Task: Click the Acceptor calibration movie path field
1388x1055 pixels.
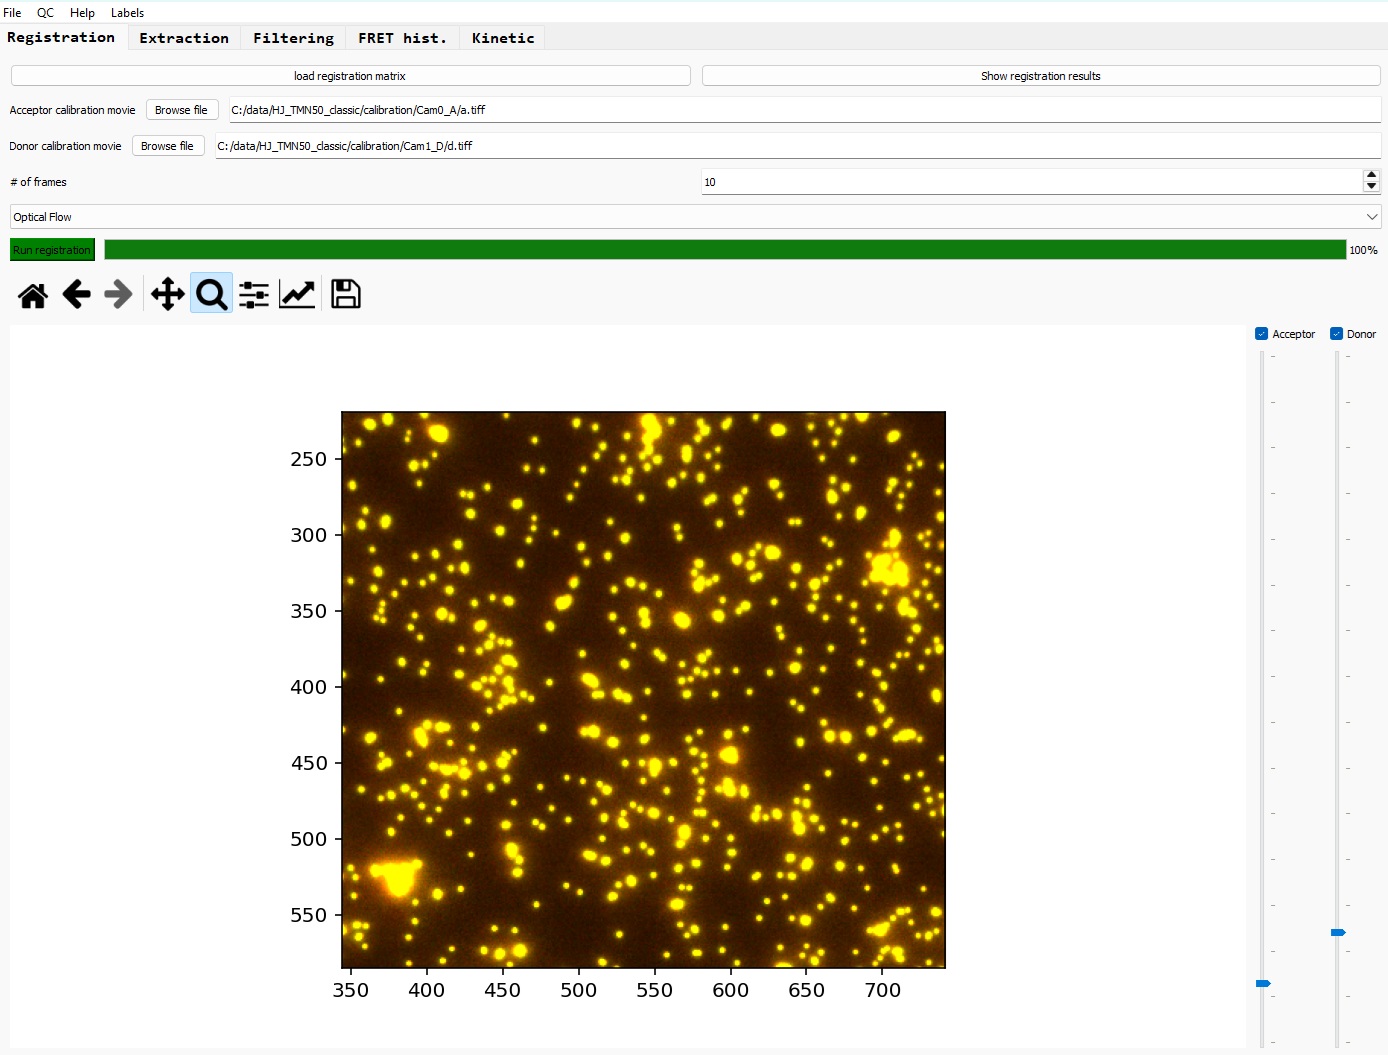Action: tap(805, 110)
